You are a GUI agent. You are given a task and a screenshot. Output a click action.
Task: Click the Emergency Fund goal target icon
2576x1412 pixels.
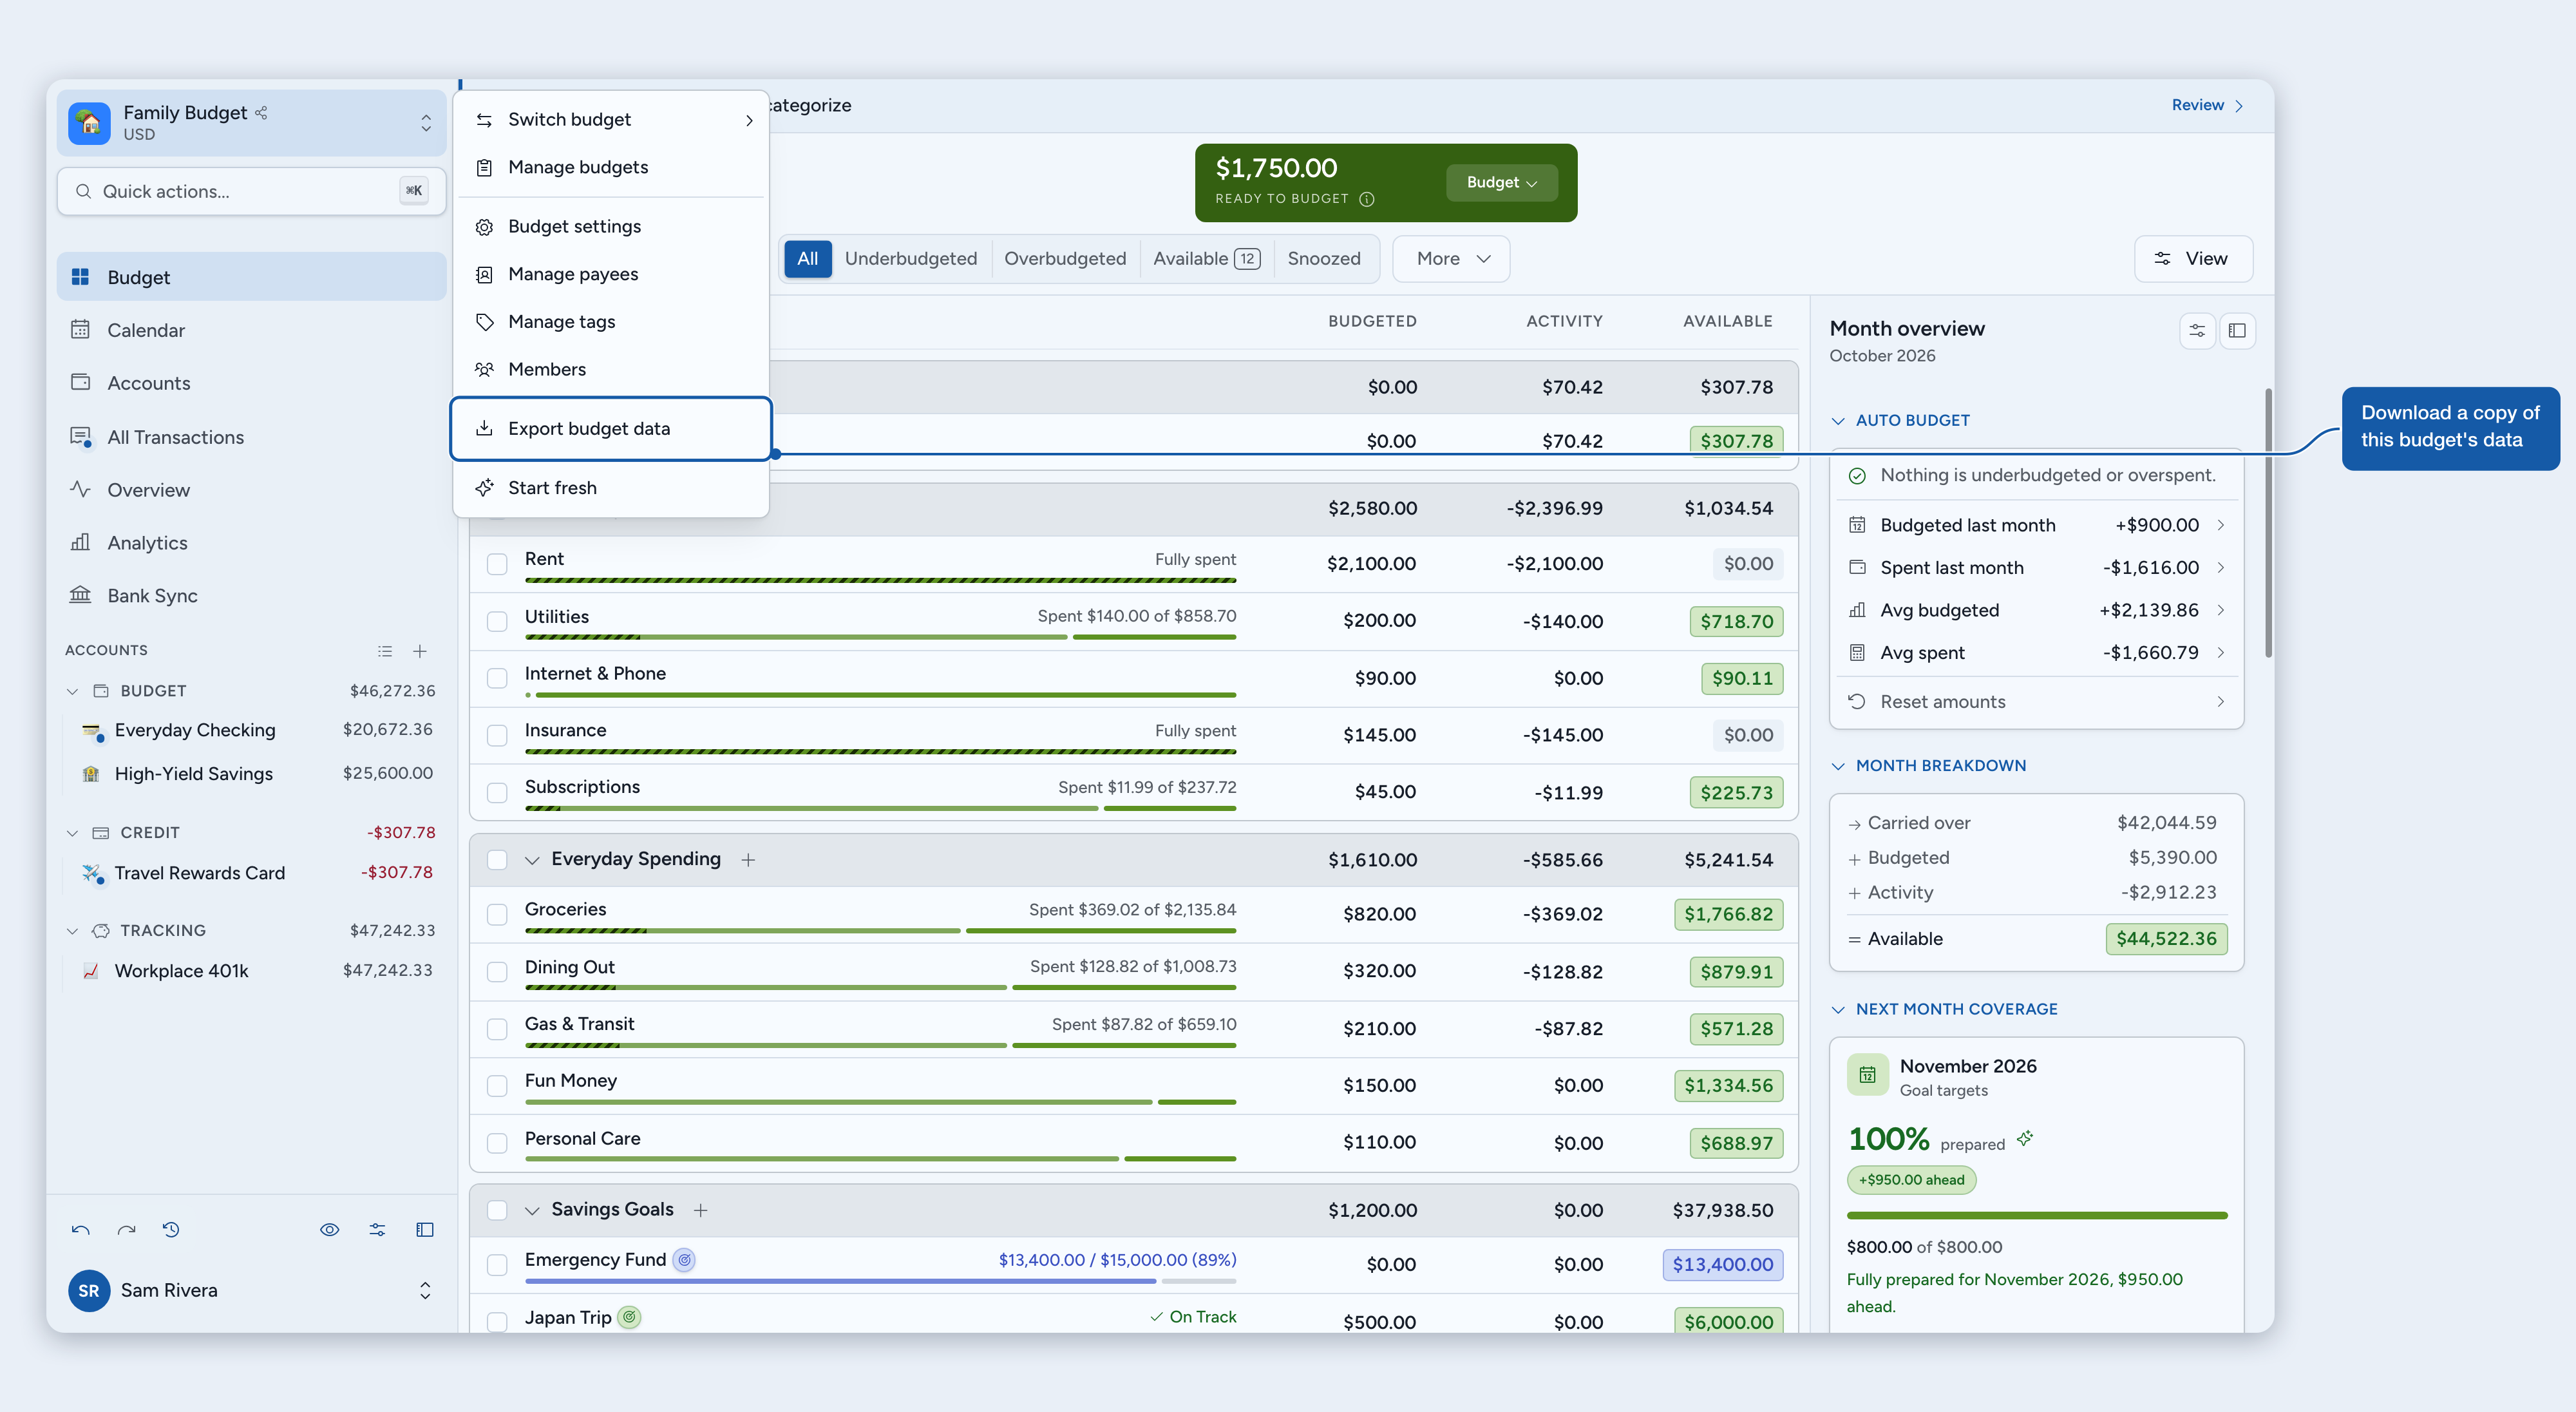(684, 1260)
